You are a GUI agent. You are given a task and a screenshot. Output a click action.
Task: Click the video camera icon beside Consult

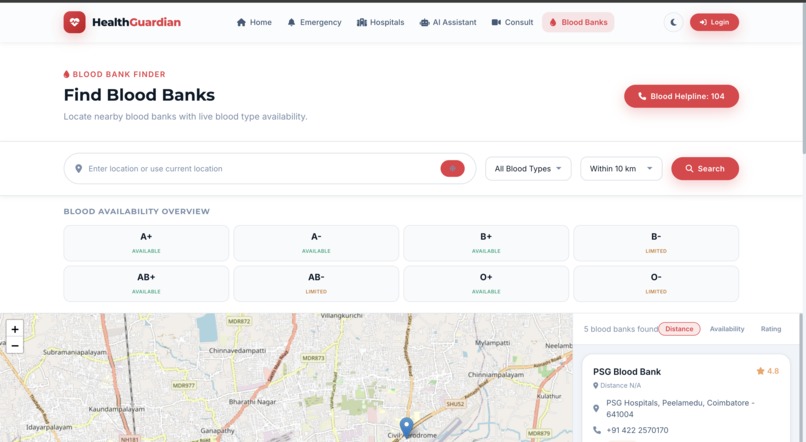[x=496, y=23]
